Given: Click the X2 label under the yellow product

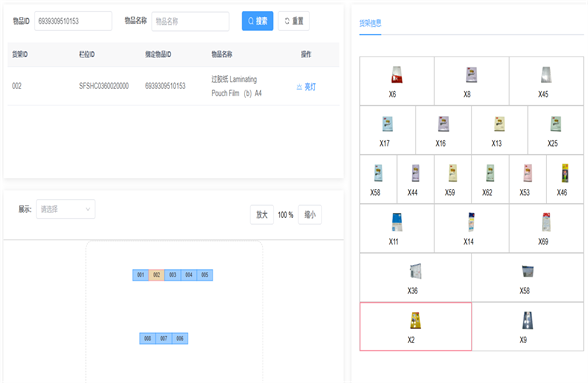Looking at the screenshot, I should 411,340.
